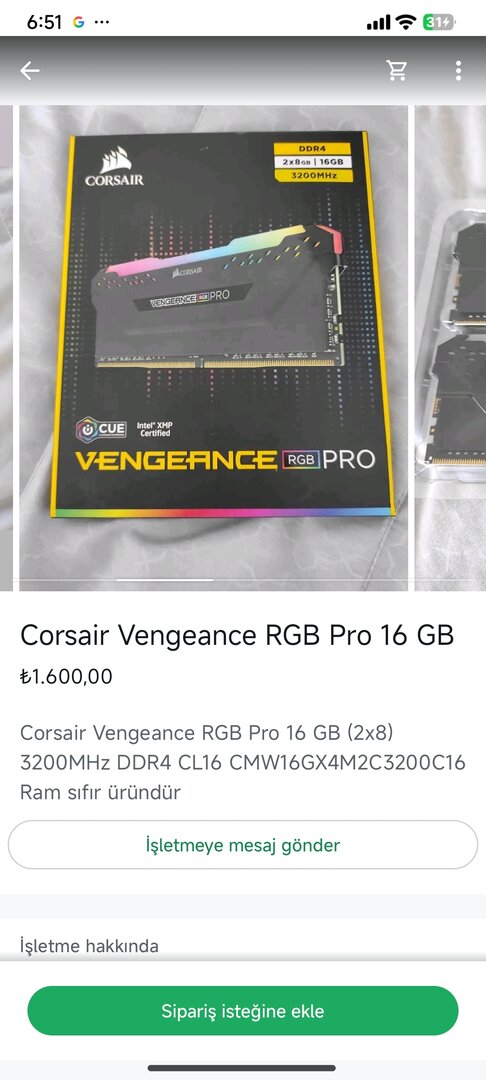Tap the photo carousel position indicator bar
Screen dimensions: 486x1080
click(x=165, y=580)
